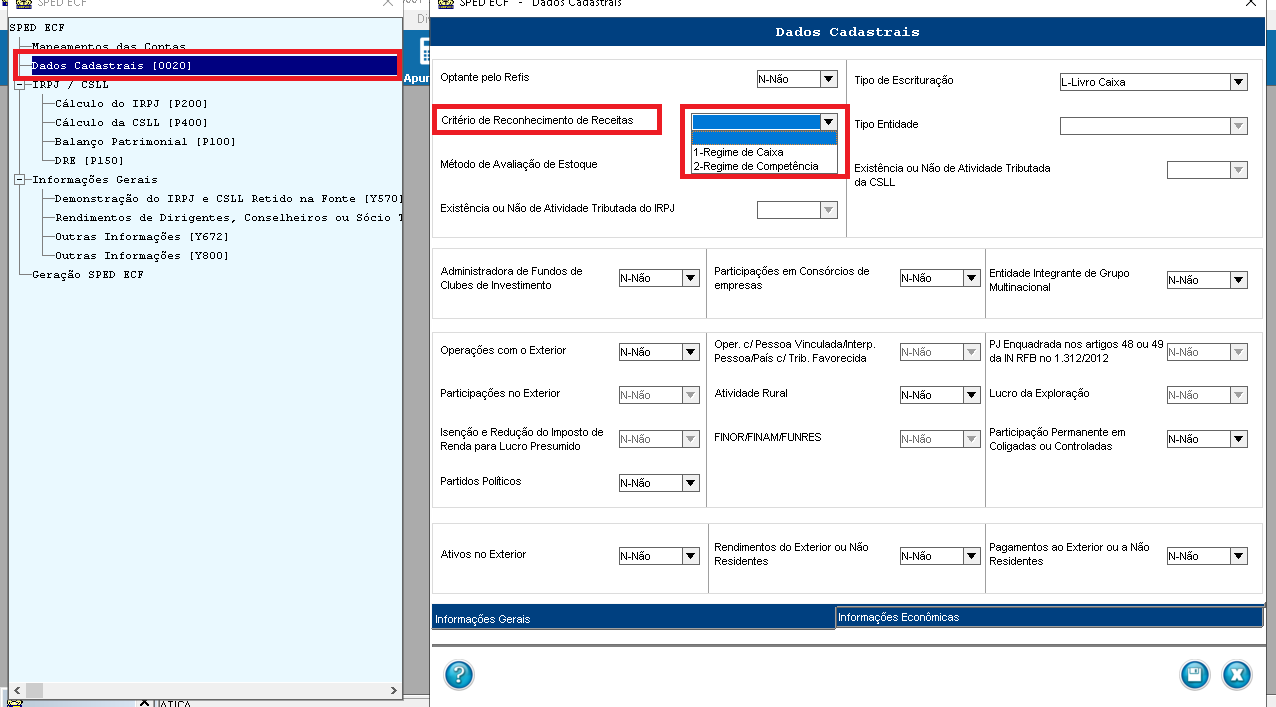Collapse the IRPJ / CSLL tree branch
Screen dimensions: 1276x707
tap(20, 85)
